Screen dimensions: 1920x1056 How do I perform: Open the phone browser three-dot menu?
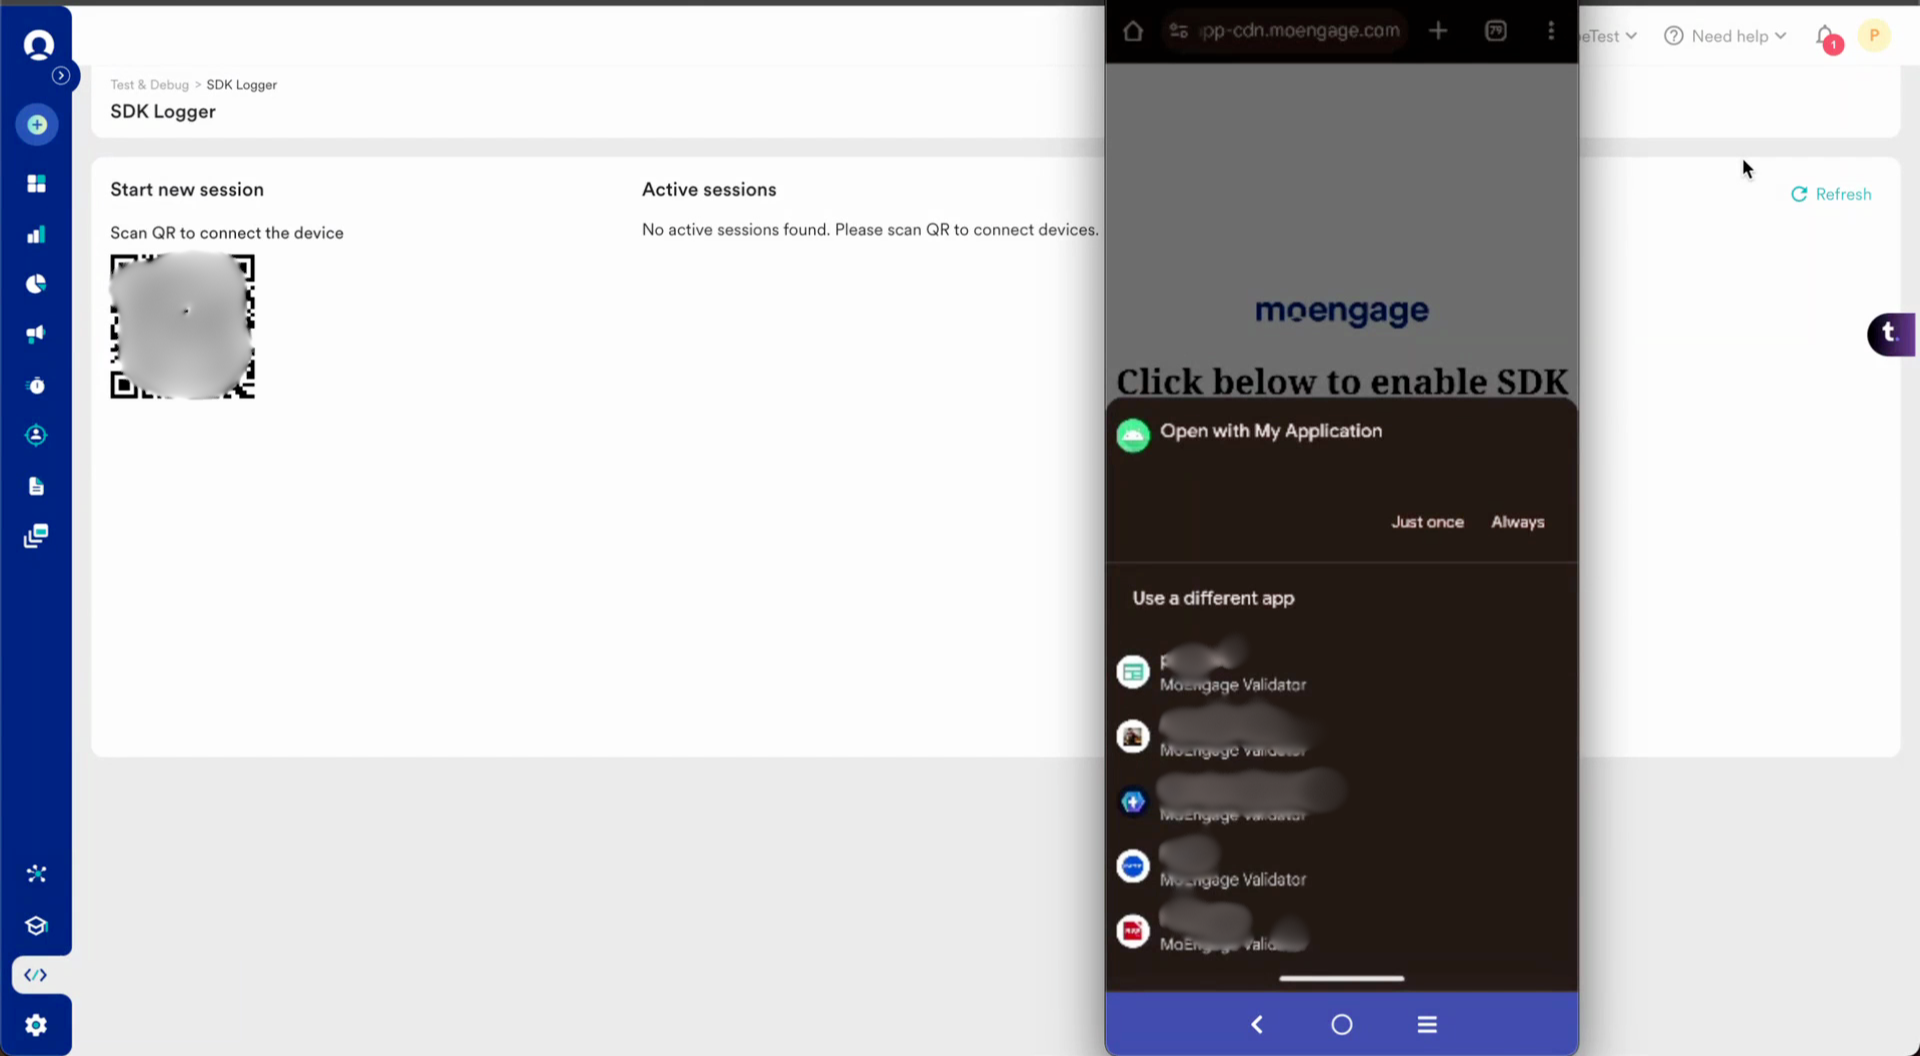(x=1551, y=31)
